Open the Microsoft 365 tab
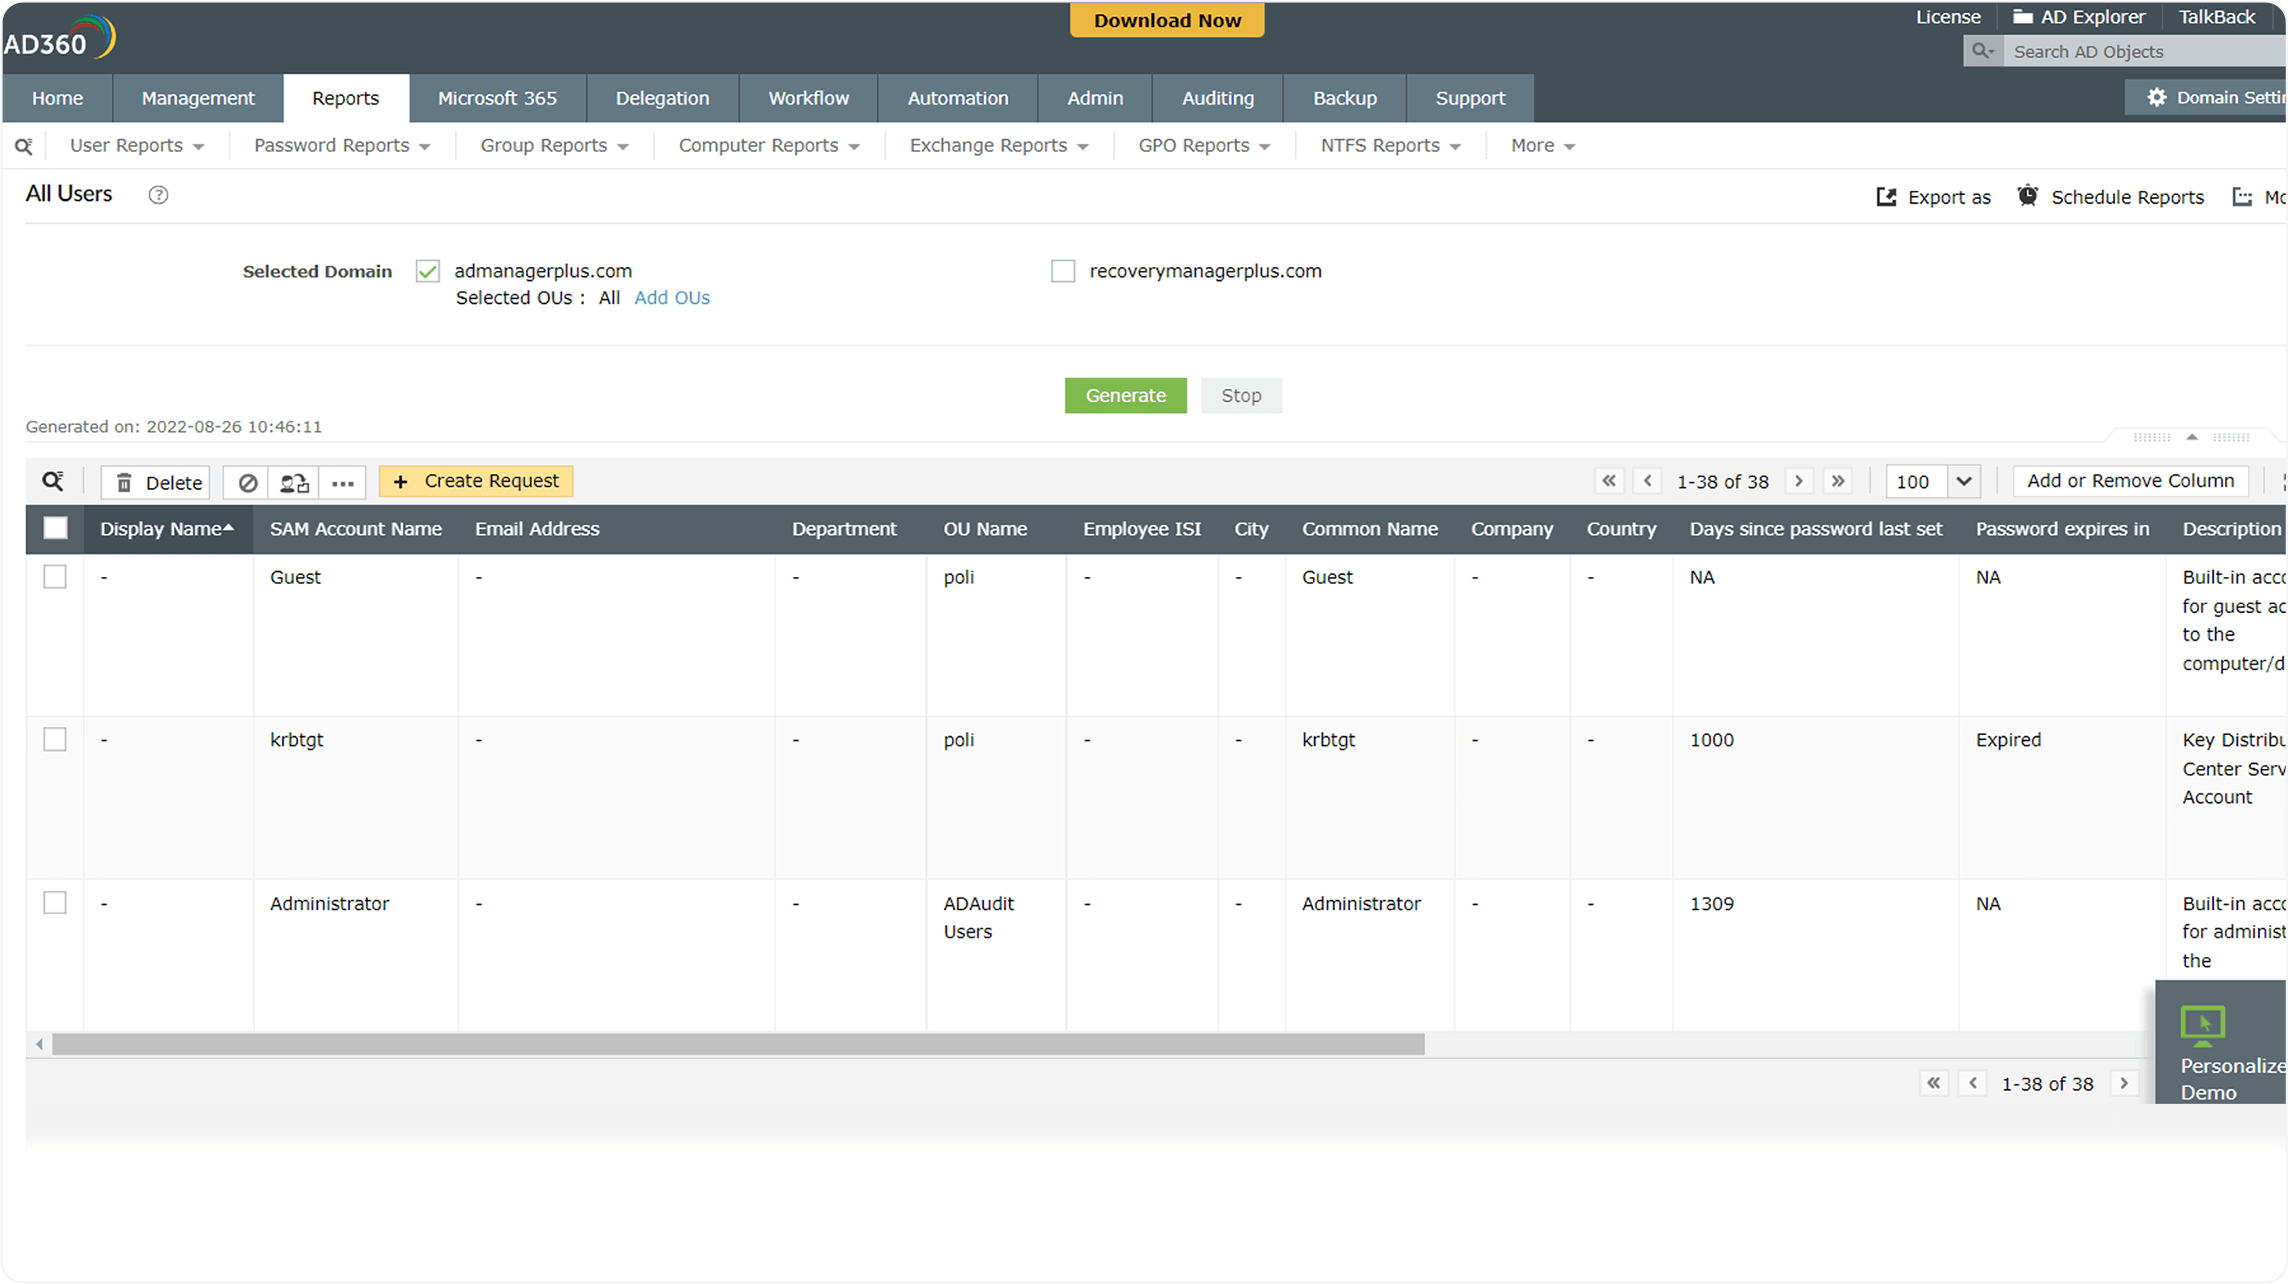The width and height of the screenshot is (2288, 1284). pyautogui.click(x=497, y=98)
